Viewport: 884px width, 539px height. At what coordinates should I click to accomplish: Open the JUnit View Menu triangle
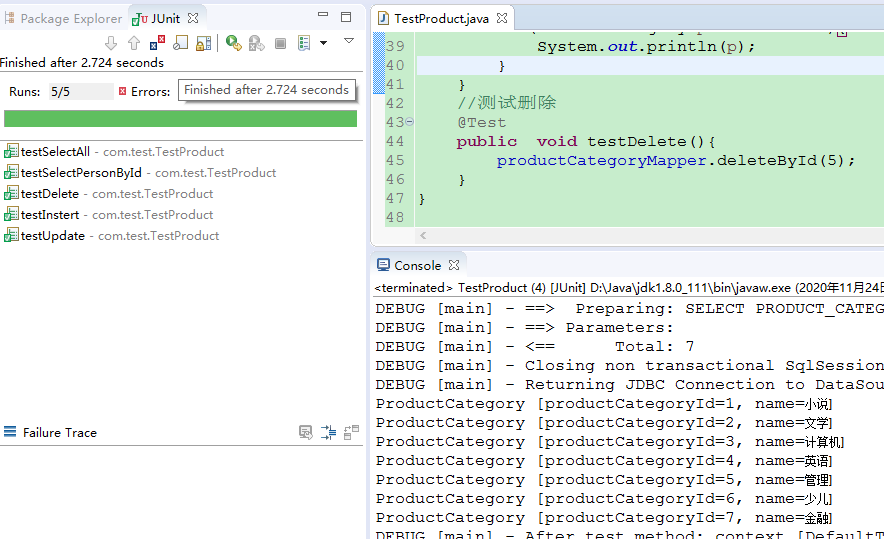(x=349, y=41)
